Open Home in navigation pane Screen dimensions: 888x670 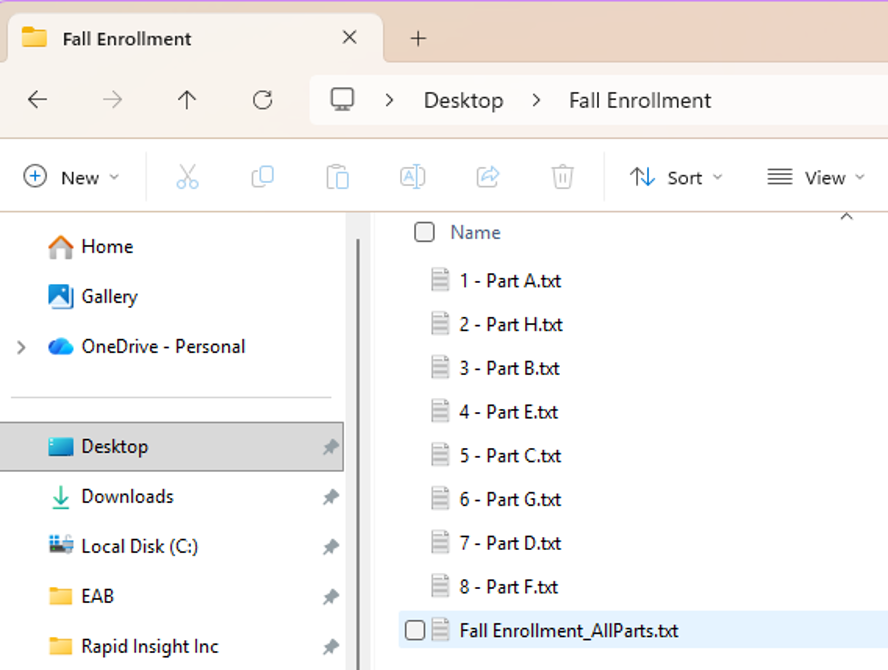click(91, 246)
